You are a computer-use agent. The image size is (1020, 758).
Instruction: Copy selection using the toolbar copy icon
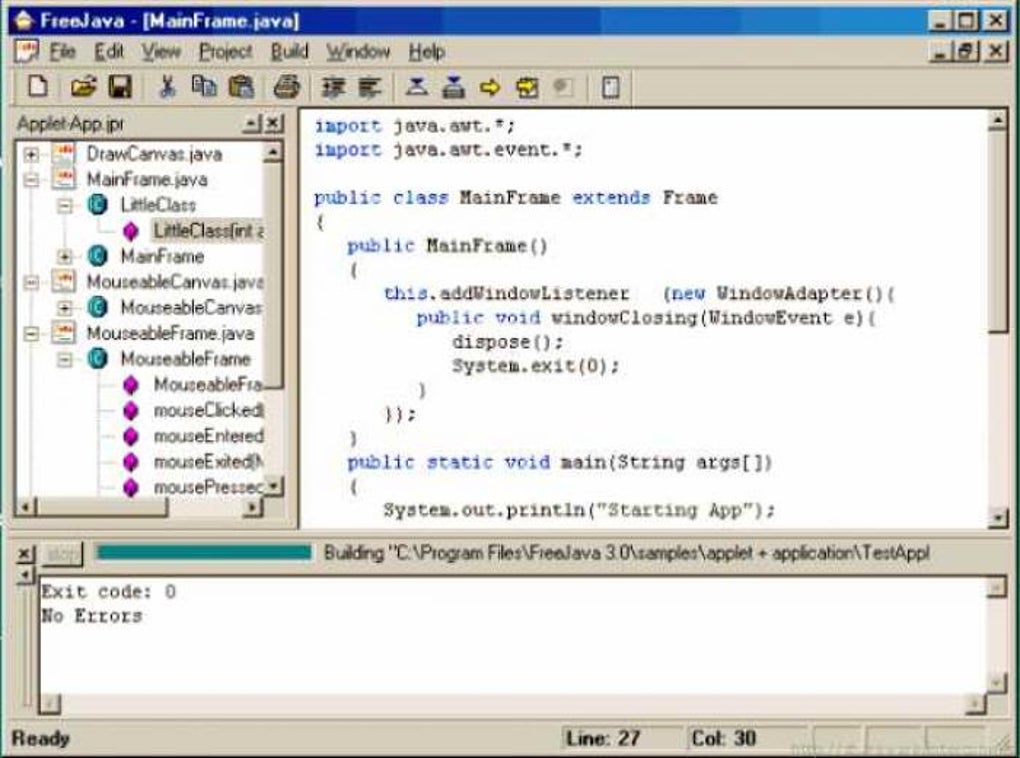[204, 87]
